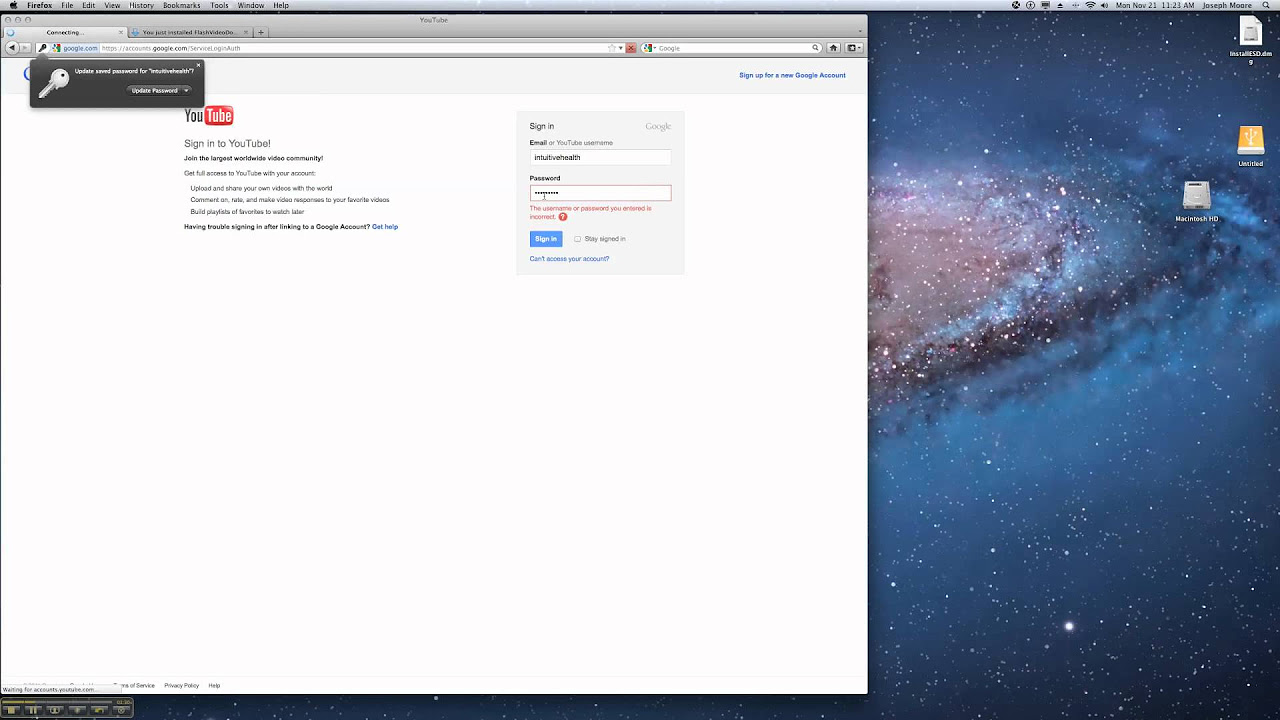Viewport: 1280px width, 720px height.
Task: Click the password key icon in address bar
Action: click(42, 48)
